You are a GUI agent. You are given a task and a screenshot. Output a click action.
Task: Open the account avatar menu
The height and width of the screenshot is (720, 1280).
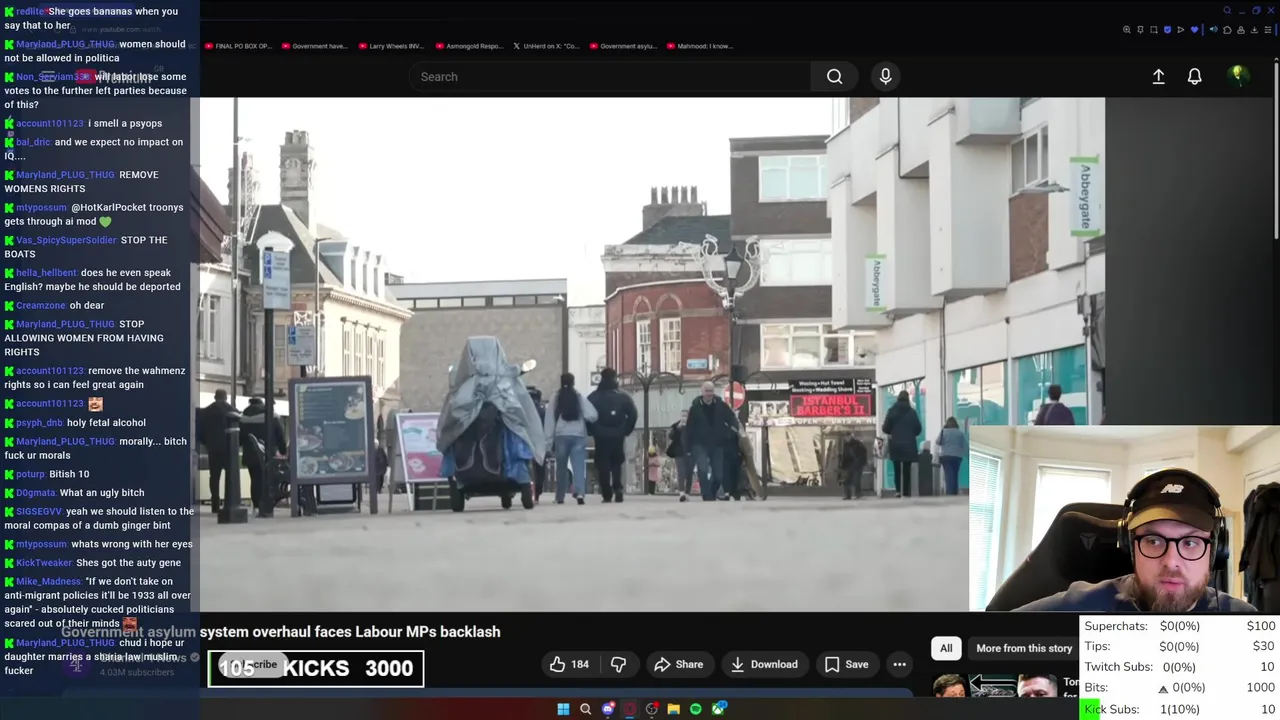[x=1238, y=75]
